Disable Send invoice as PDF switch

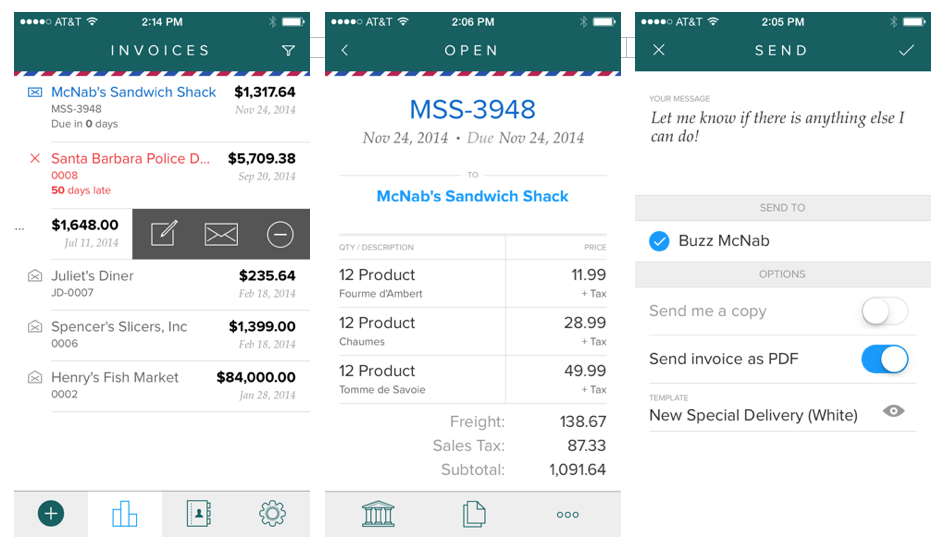[x=885, y=359]
